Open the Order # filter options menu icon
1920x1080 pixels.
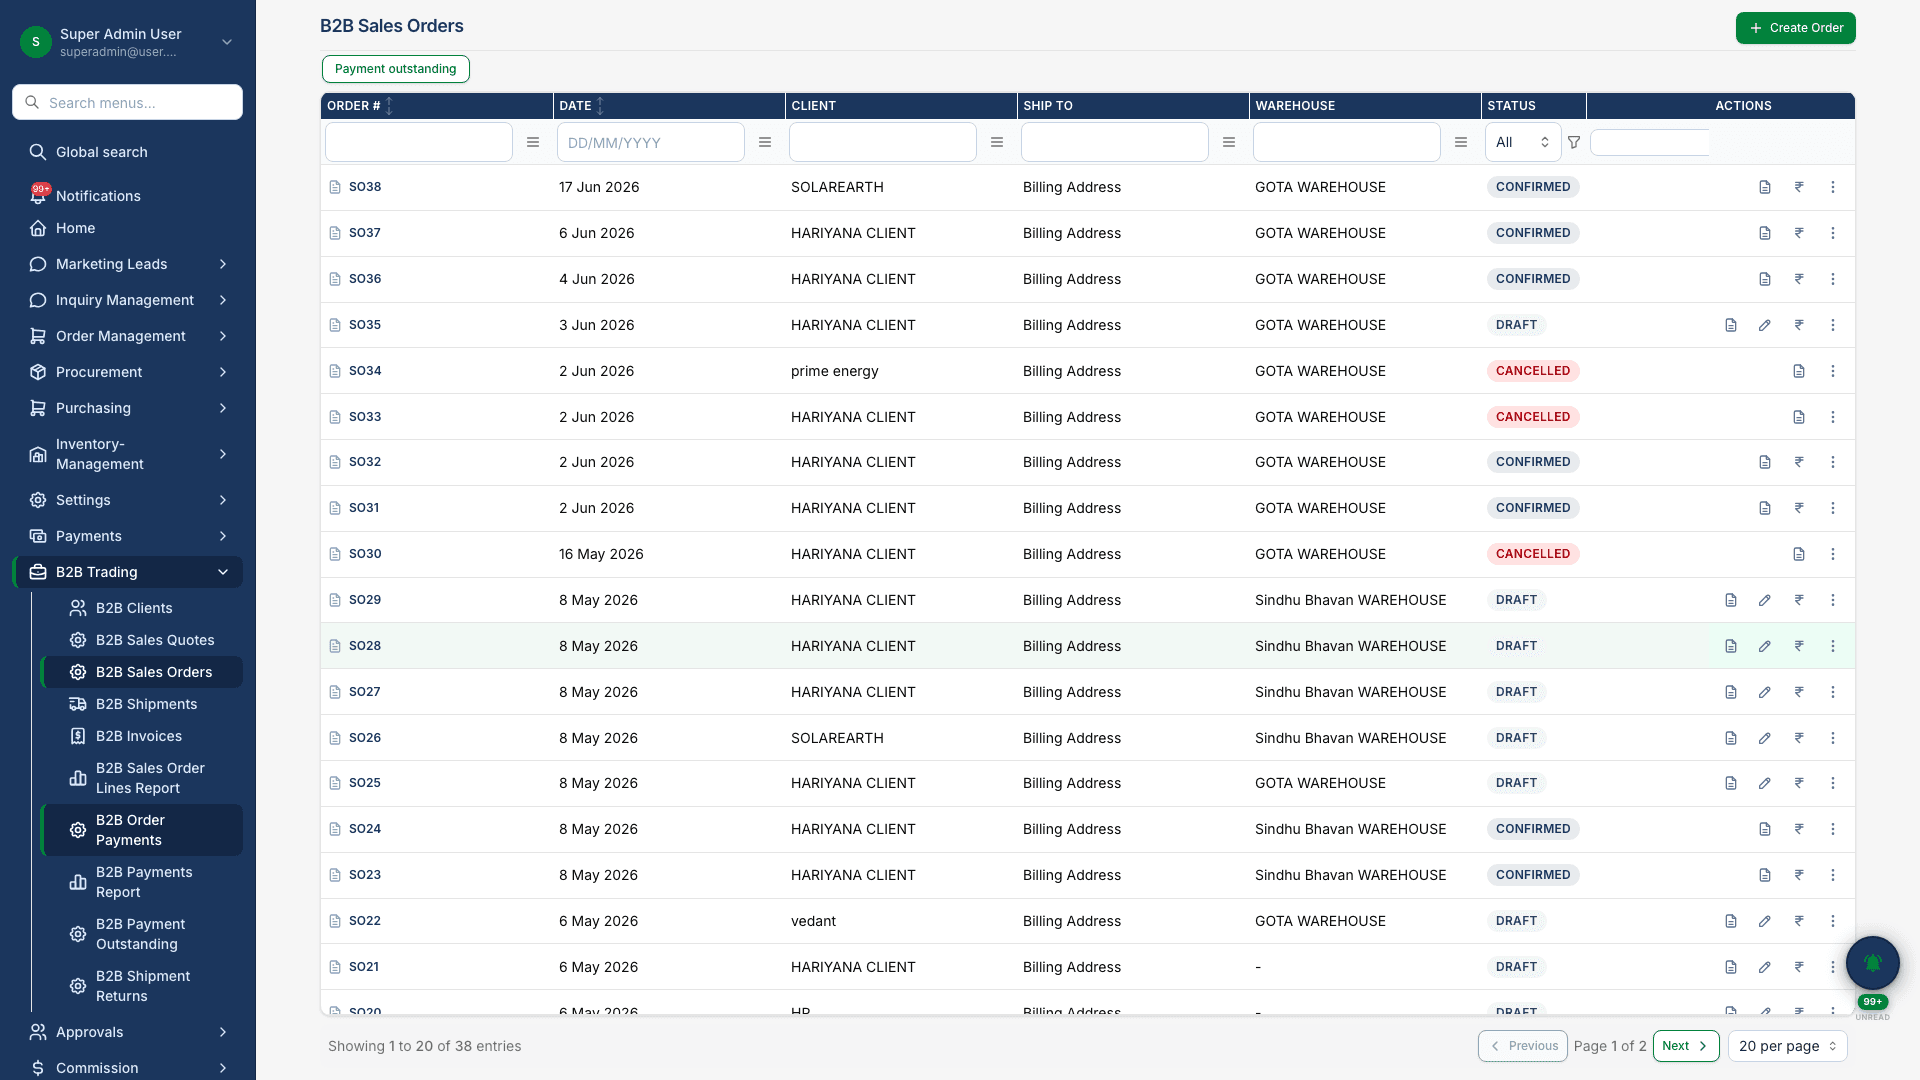[x=533, y=142]
